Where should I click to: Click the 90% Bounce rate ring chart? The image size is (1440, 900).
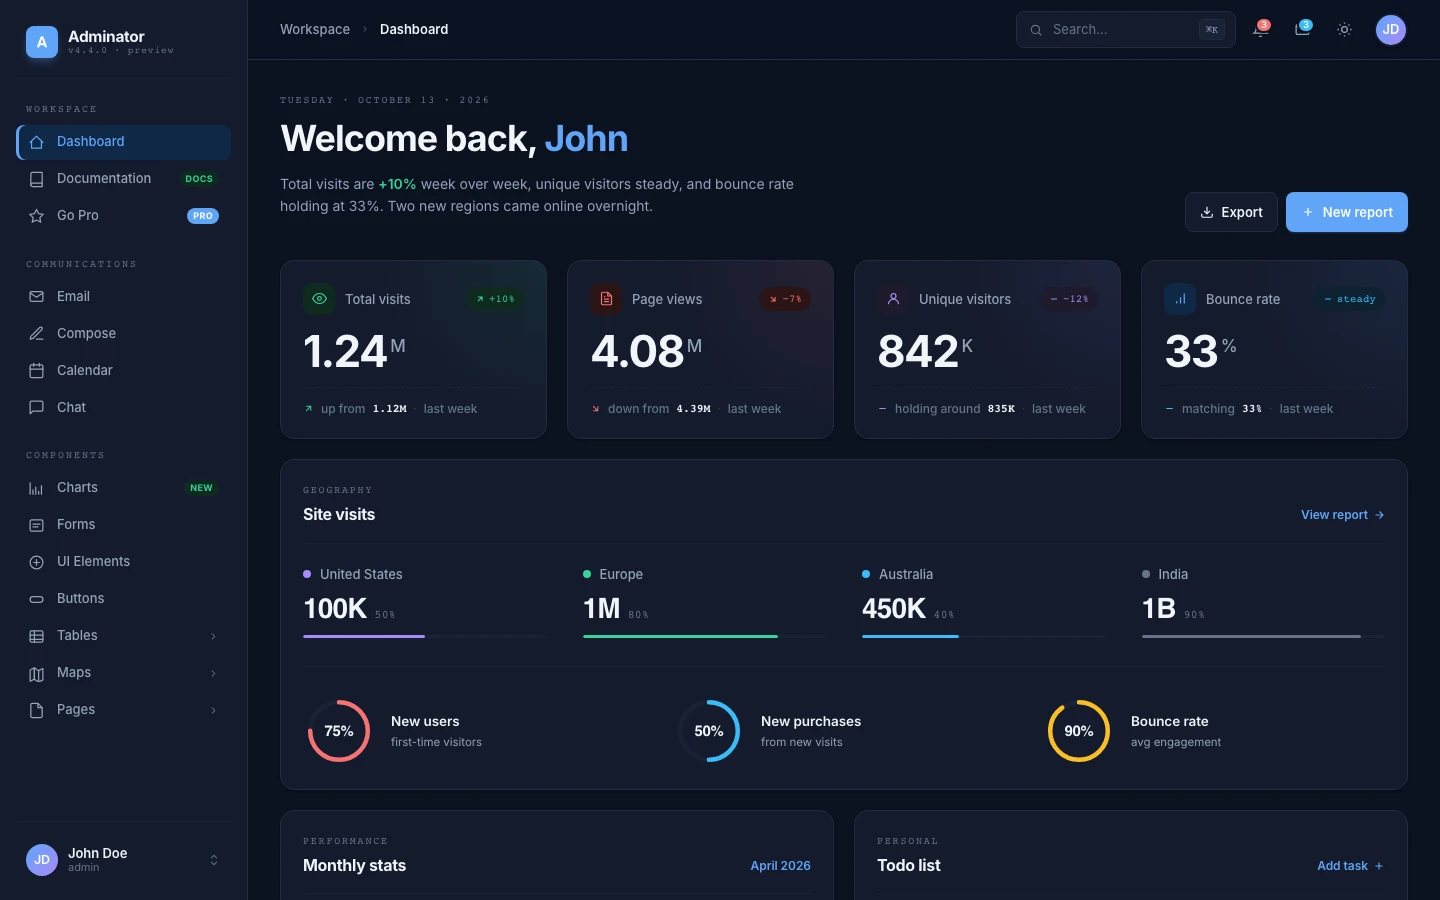tap(1079, 731)
